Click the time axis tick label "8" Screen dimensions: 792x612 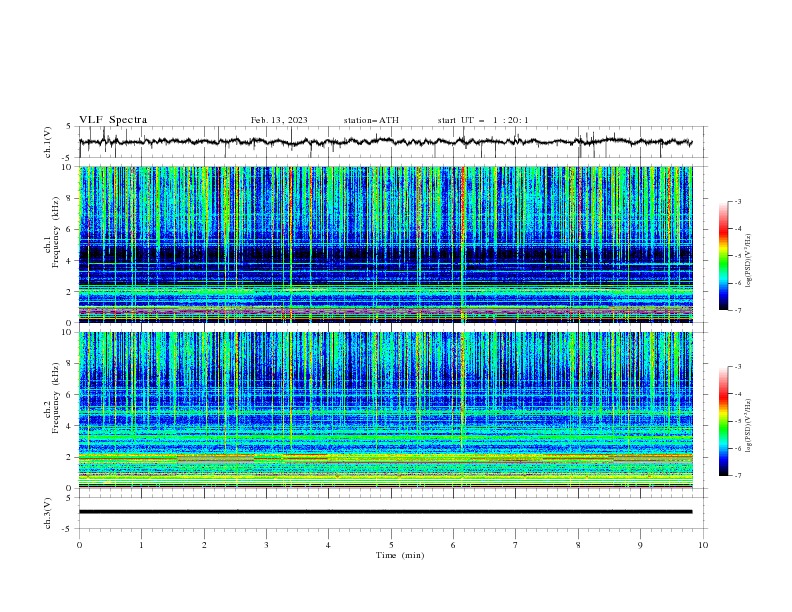578,545
